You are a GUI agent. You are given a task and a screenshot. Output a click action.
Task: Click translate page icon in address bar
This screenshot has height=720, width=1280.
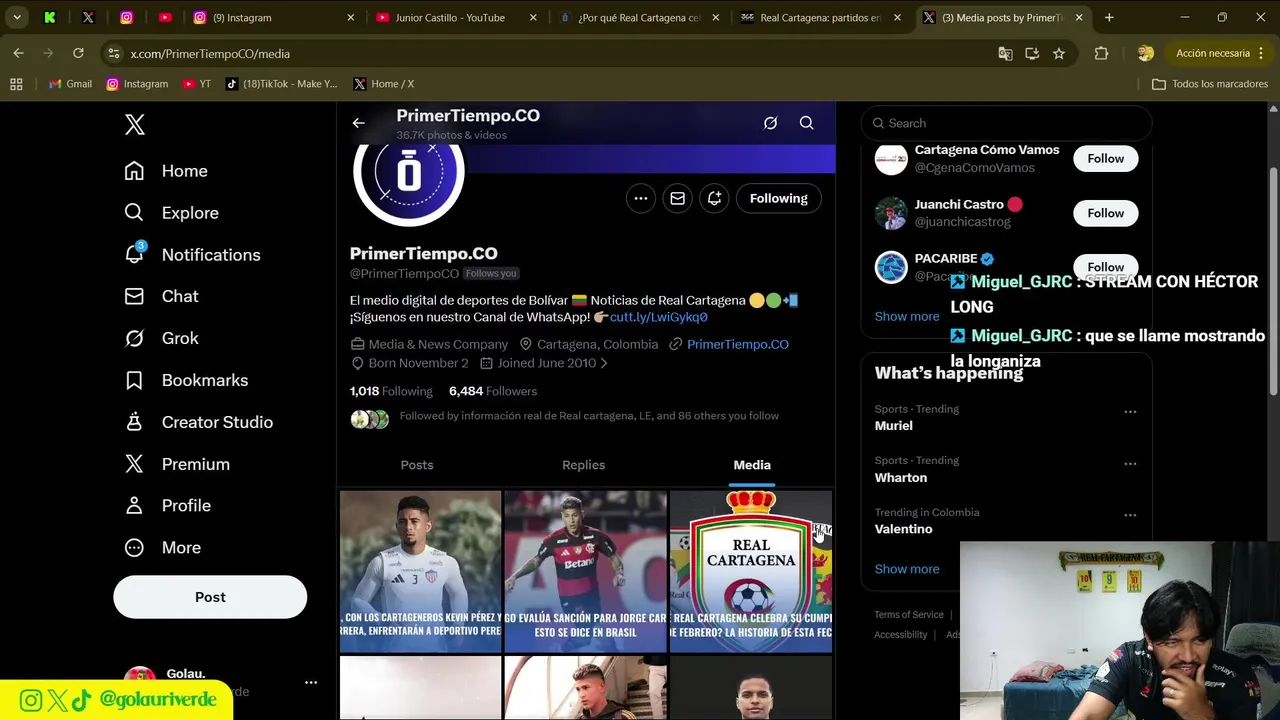click(1005, 53)
